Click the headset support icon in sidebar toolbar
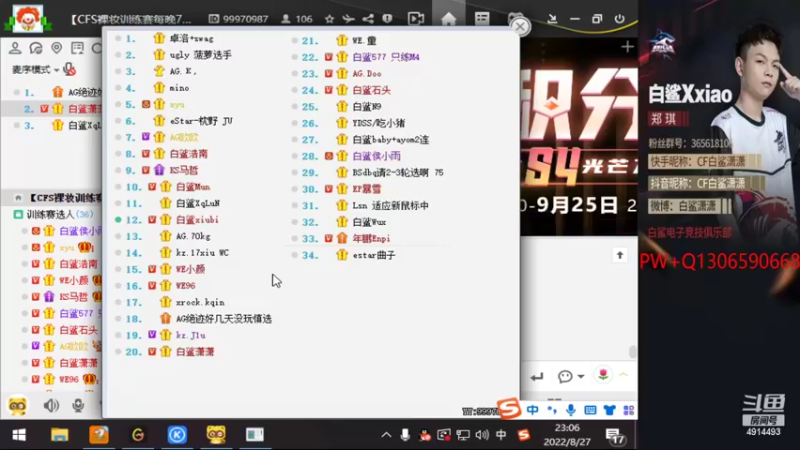This screenshot has width=800, height=450. [x=36, y=48]
